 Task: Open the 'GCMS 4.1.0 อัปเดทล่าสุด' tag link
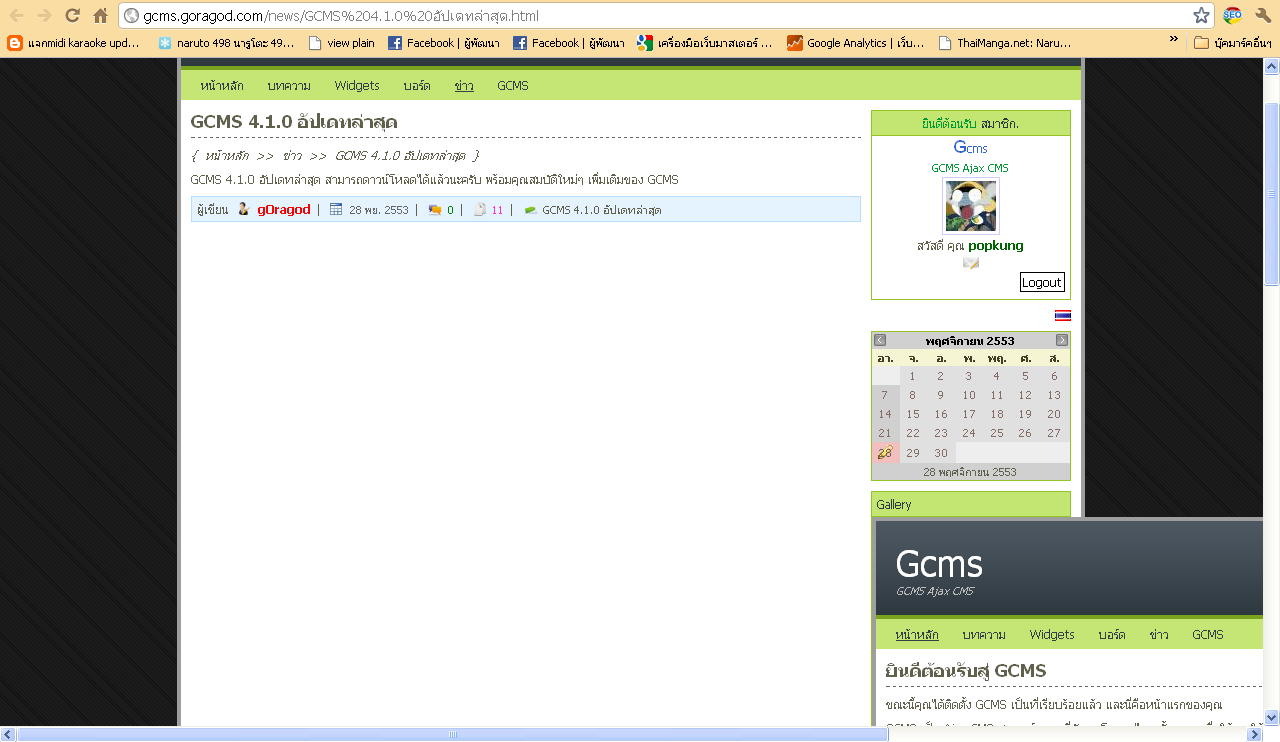tap(602, 210)
